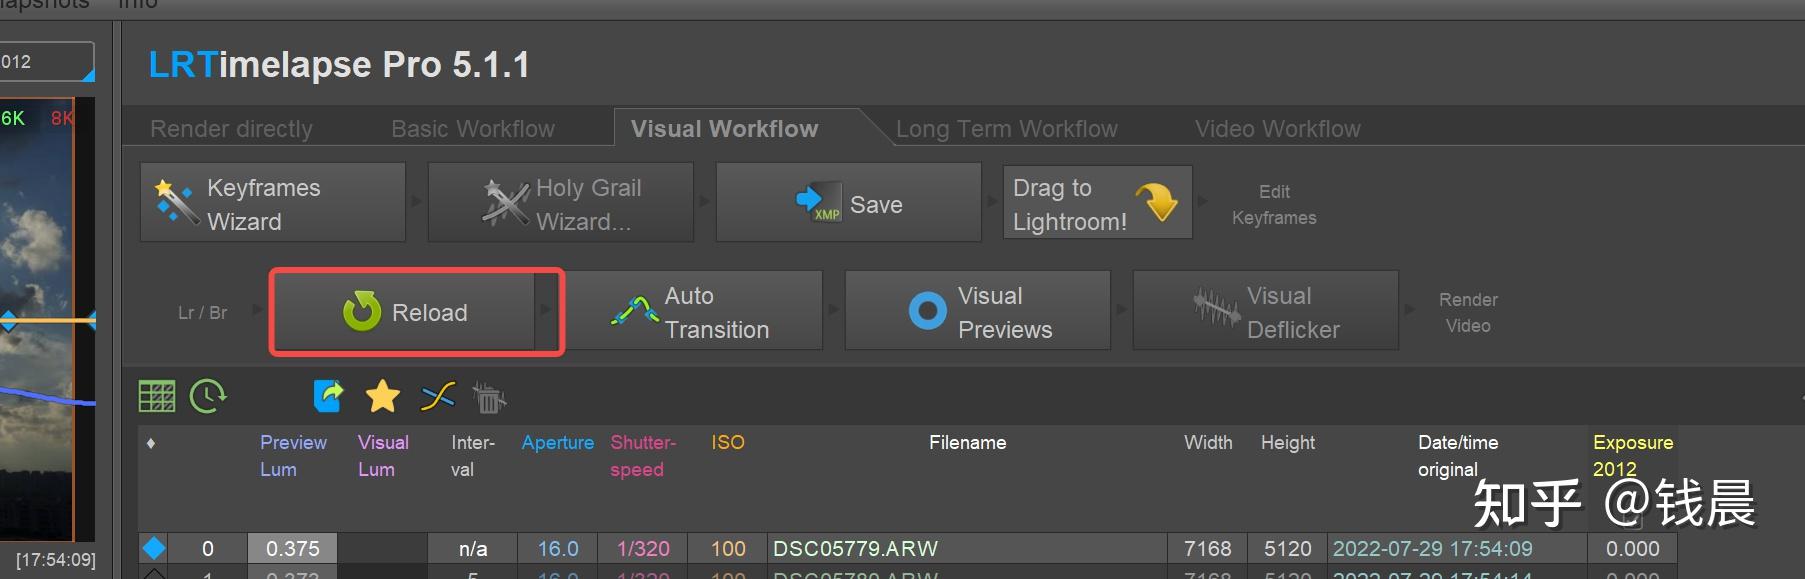Click the green table grid icon
Image resolution: width=1805 pixels, height=579 pixels.
point(156,397)
